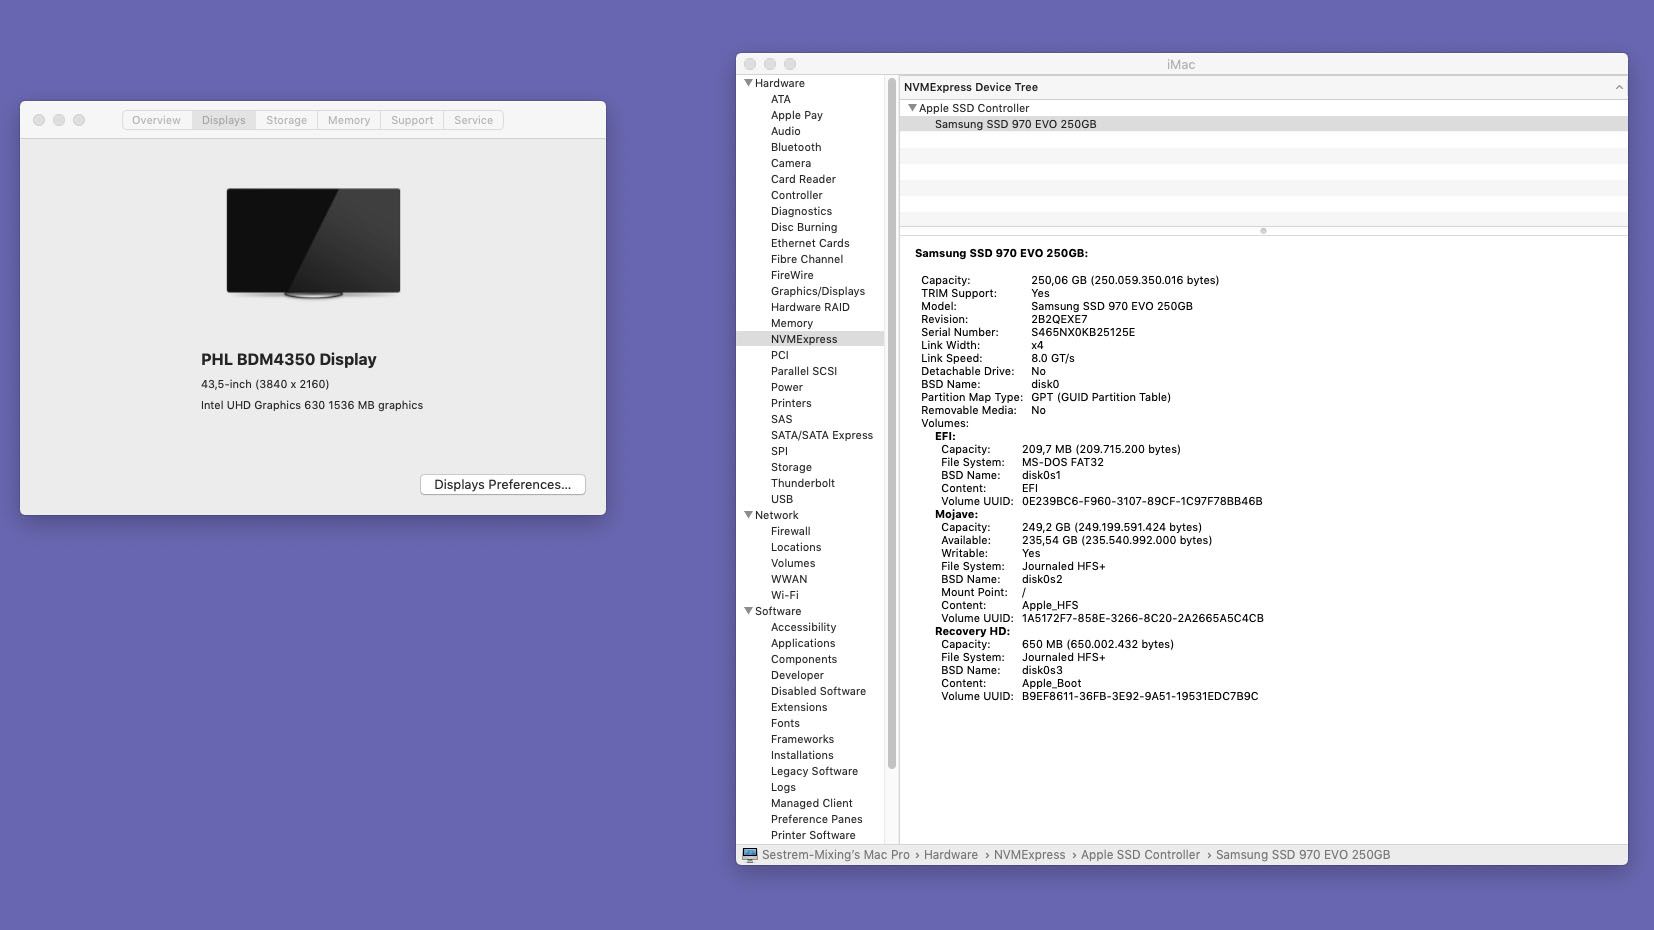Collapse the Network section in sidebar
This screenshot has width=1654, height=930.
[x=748, y=515]
